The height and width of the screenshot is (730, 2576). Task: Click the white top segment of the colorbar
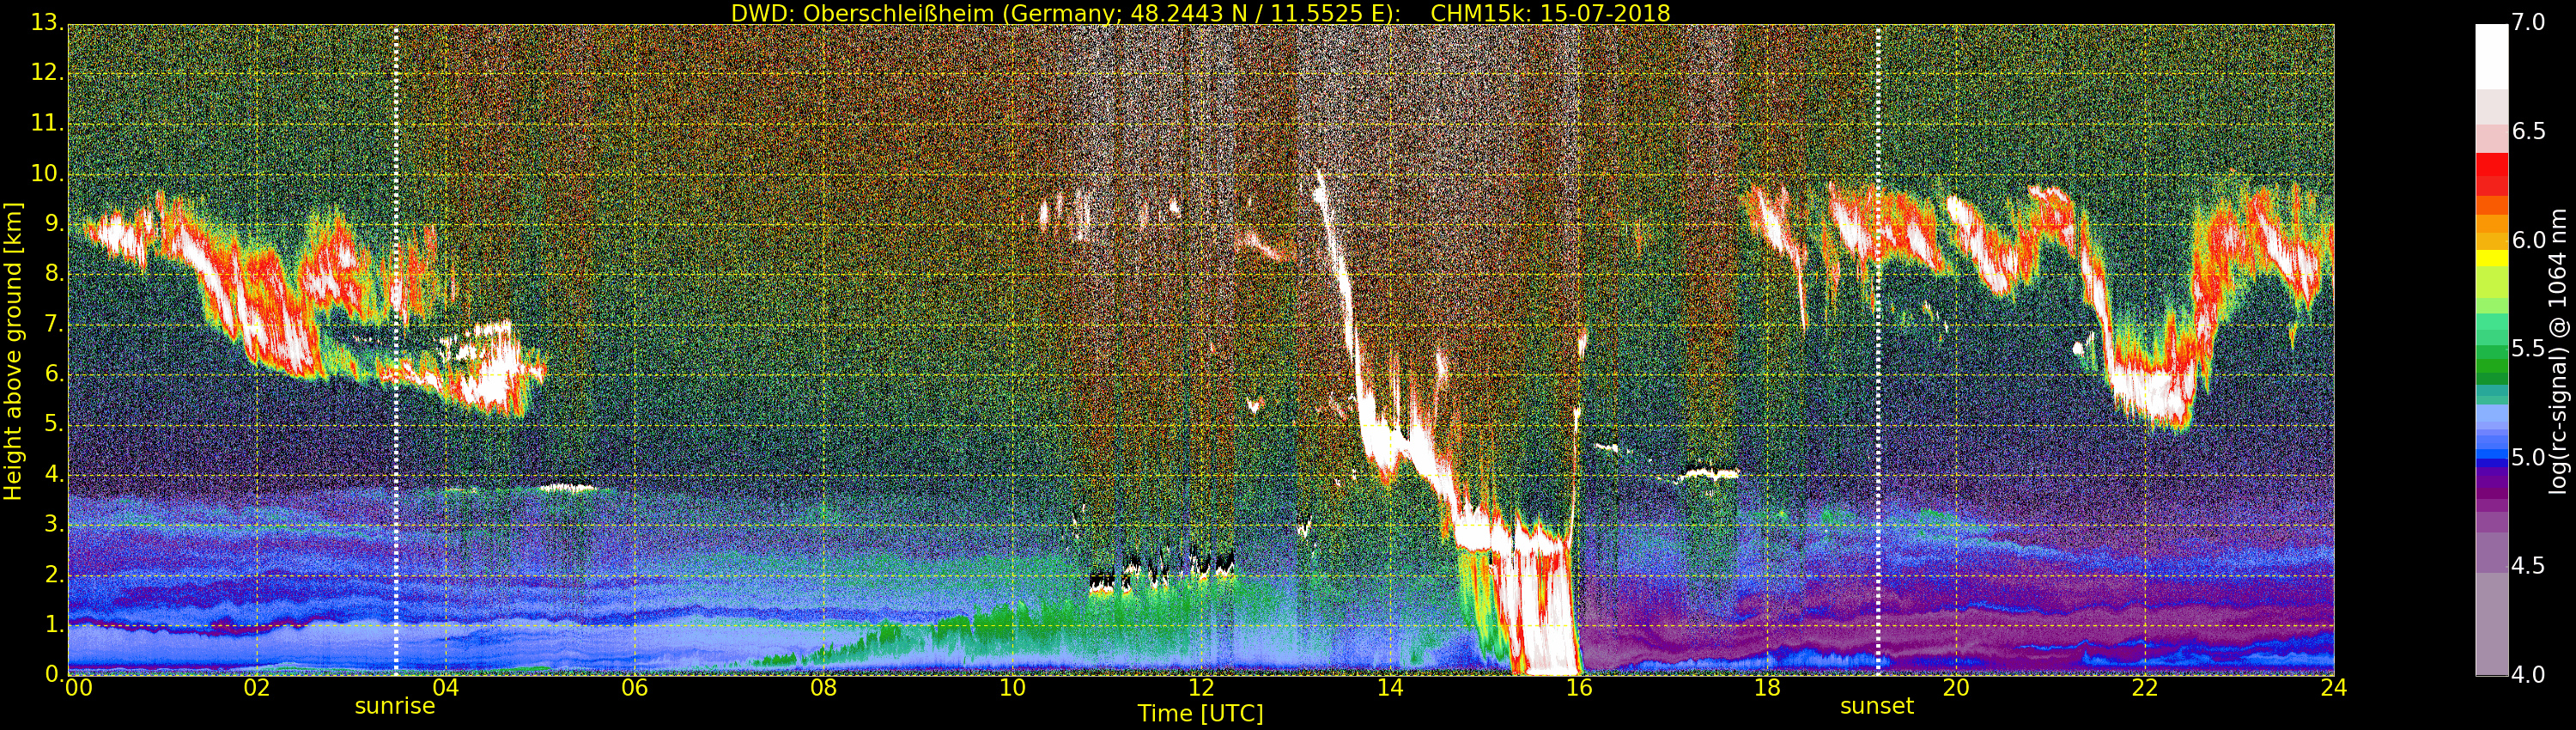[x=2491, y=56]
